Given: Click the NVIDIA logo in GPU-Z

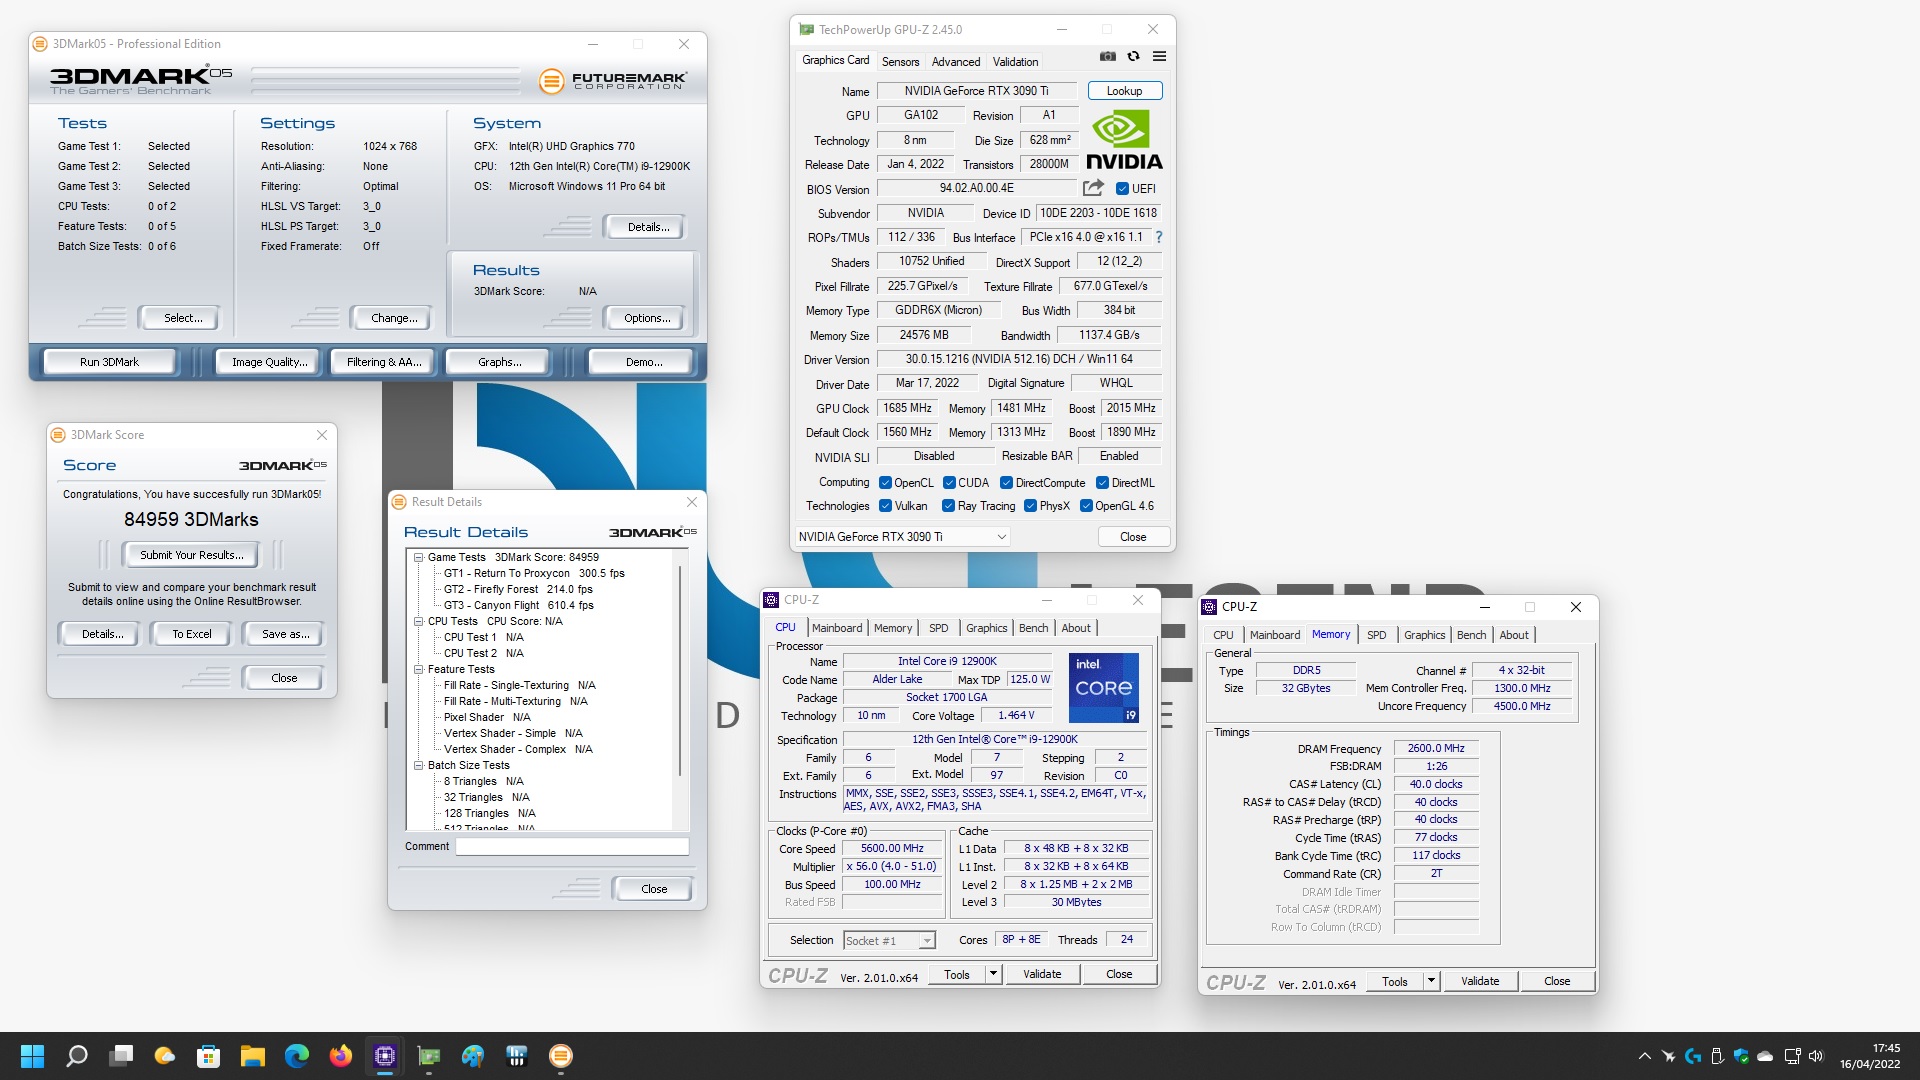Looking at the screenshot, I should [1124, 139].
